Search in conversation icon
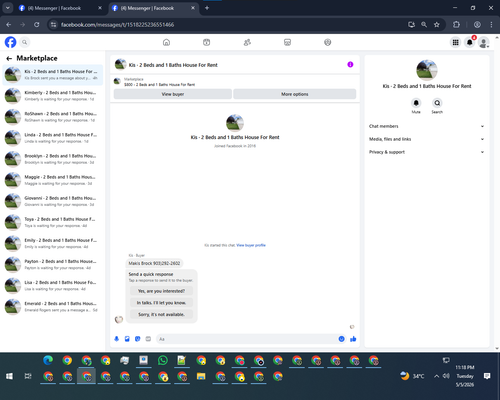 (437, 103)
